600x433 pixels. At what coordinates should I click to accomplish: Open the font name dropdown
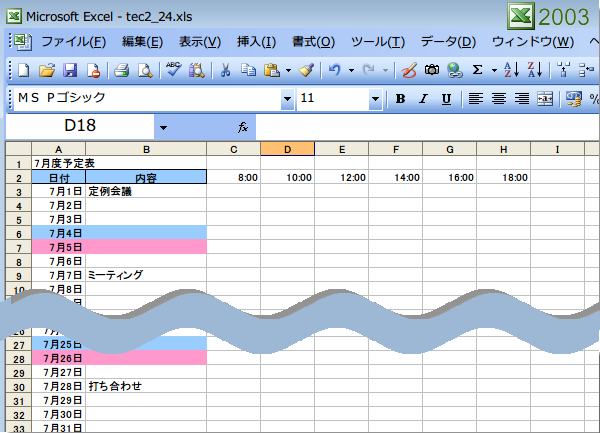coord(287,99)
